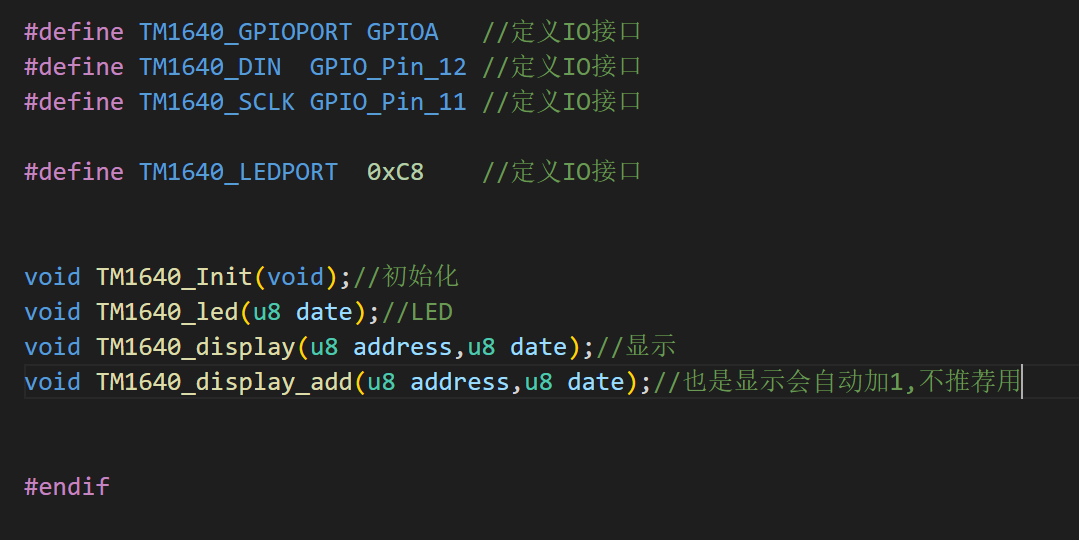The width and height of the screenshot is (1079, 540).
Task: Click the TM1640_display function declaration name
Action: [x=195, y=347]
